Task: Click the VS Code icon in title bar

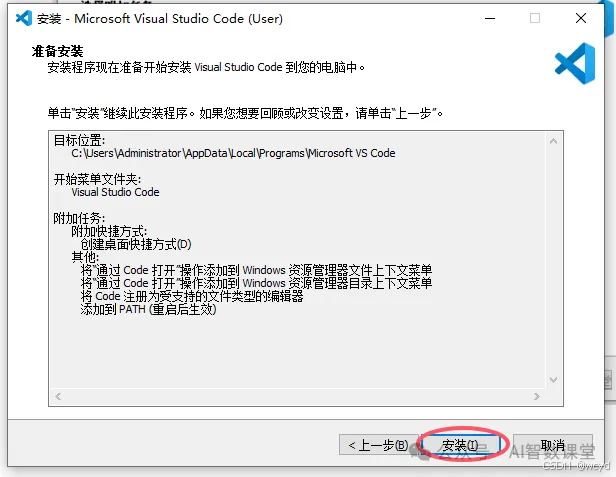Action: (x=24, y=18)
